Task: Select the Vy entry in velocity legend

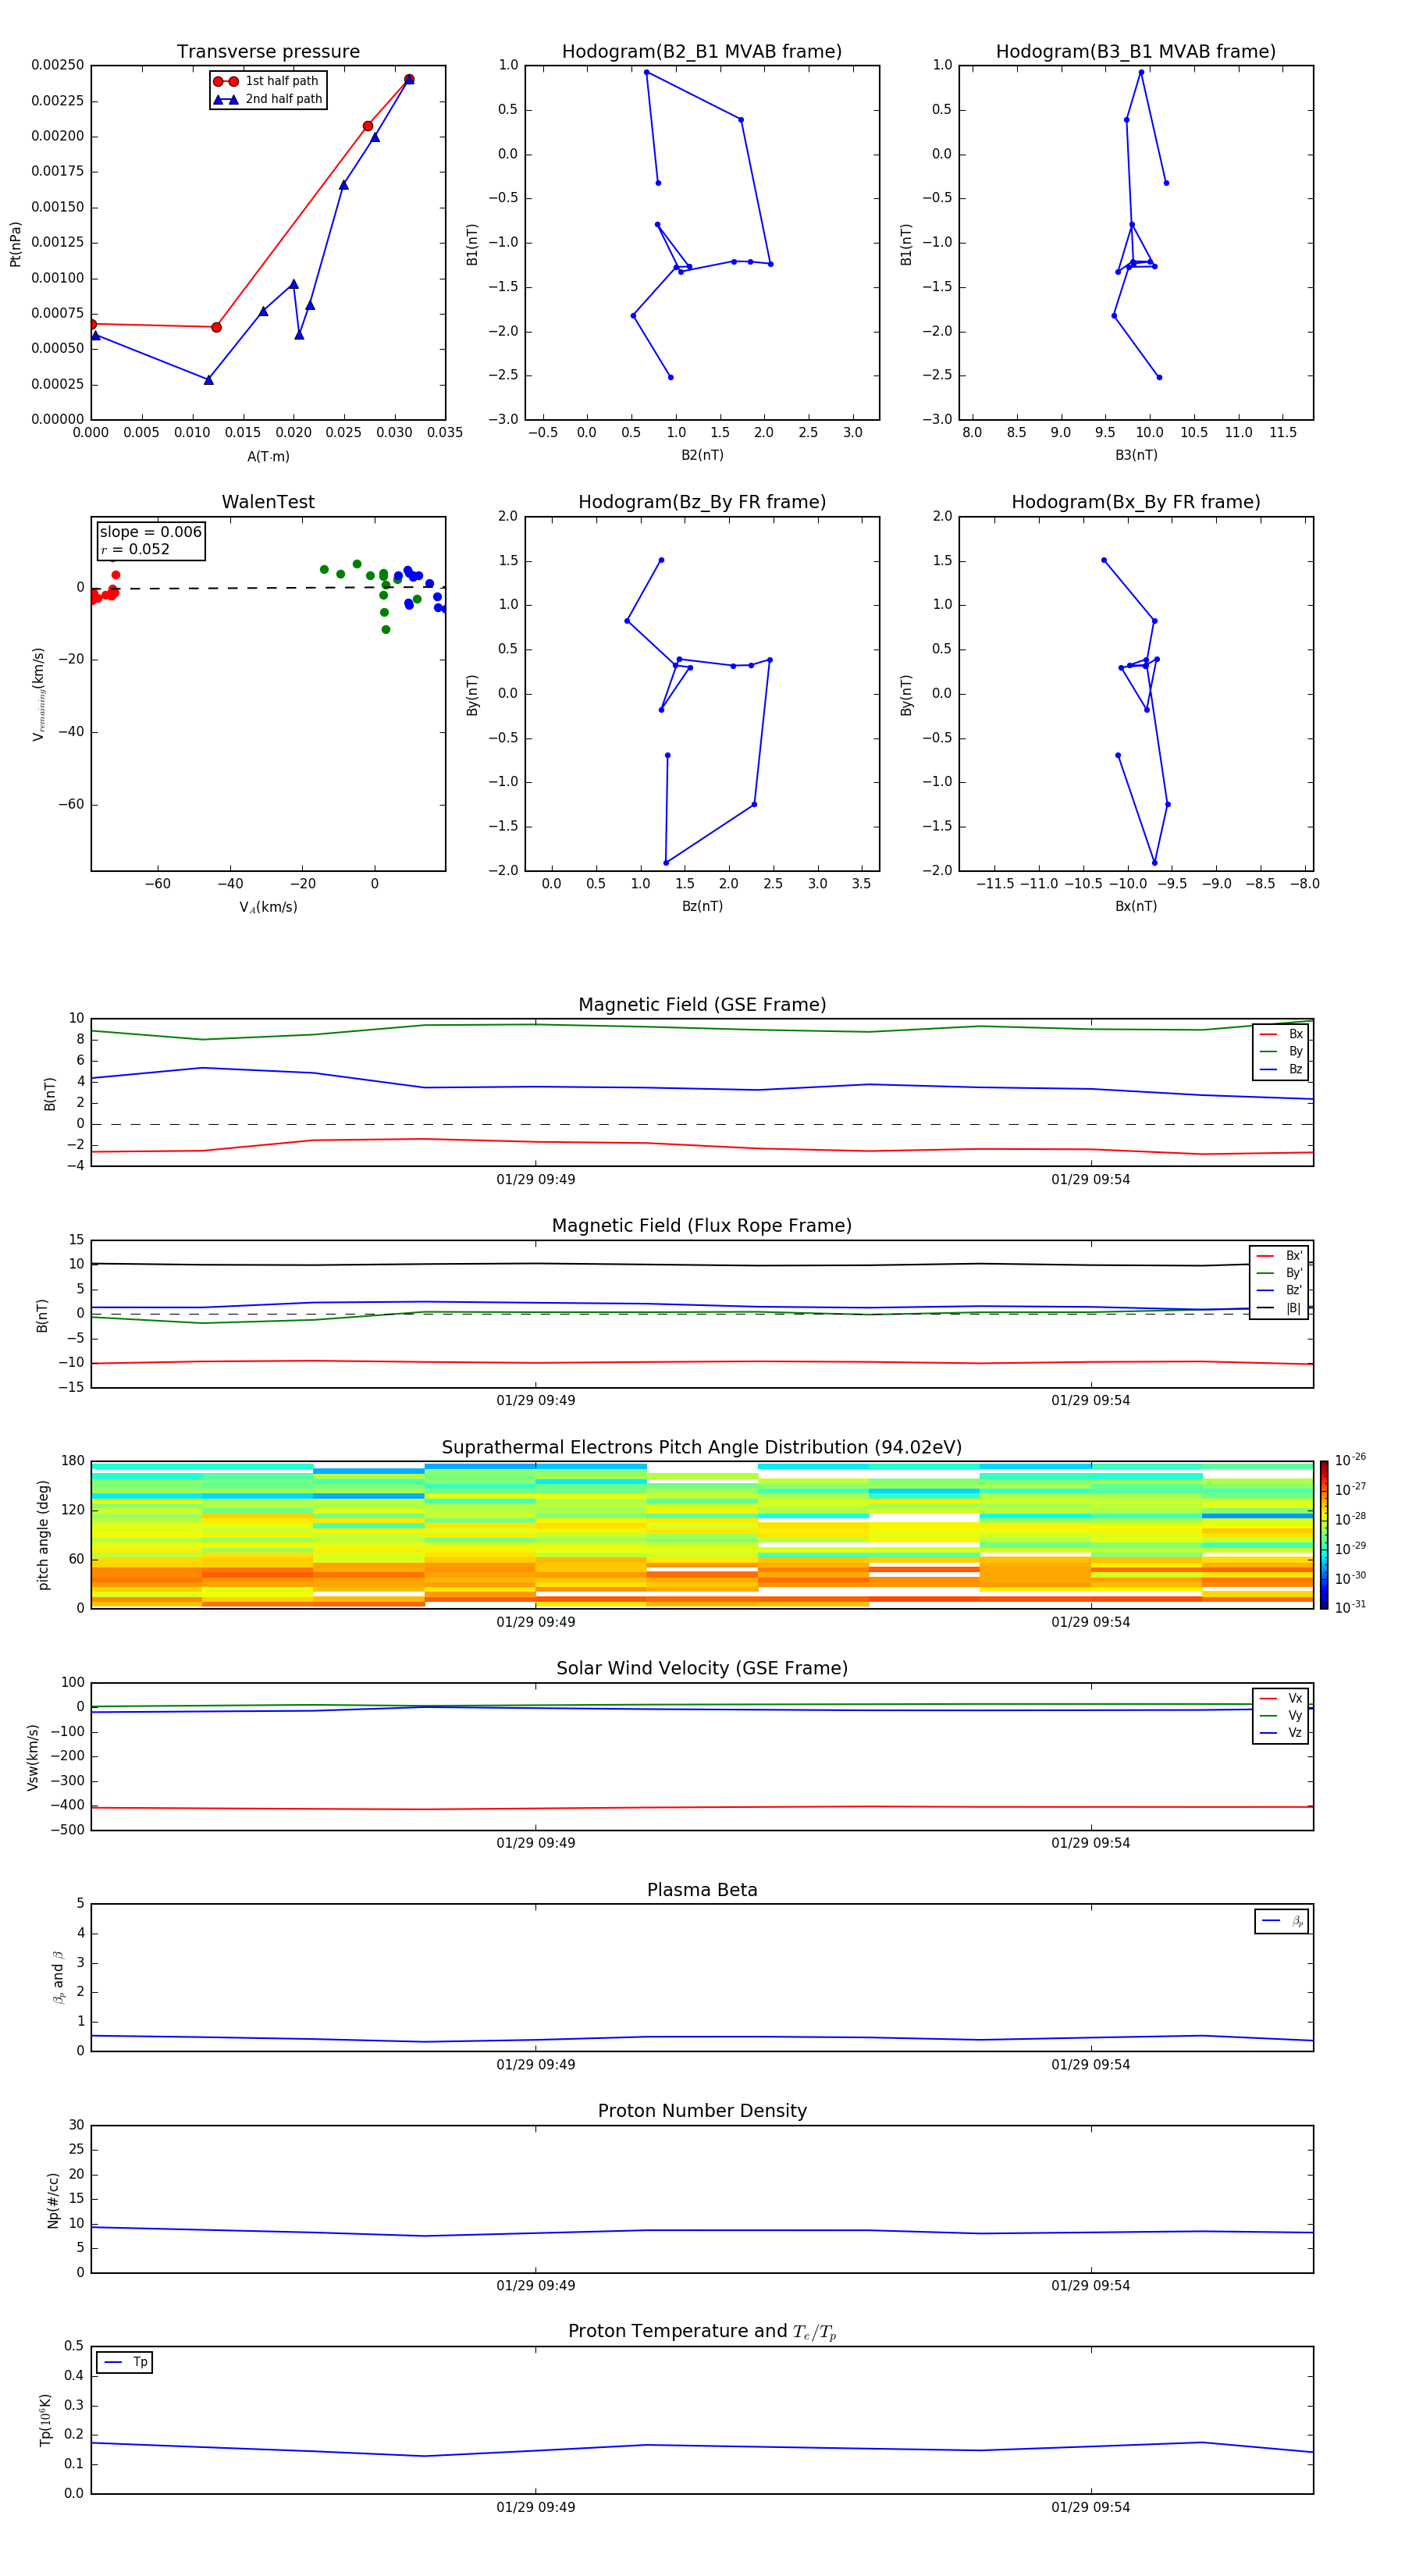Action: pyautogui.click(x=1281, y=1715)
